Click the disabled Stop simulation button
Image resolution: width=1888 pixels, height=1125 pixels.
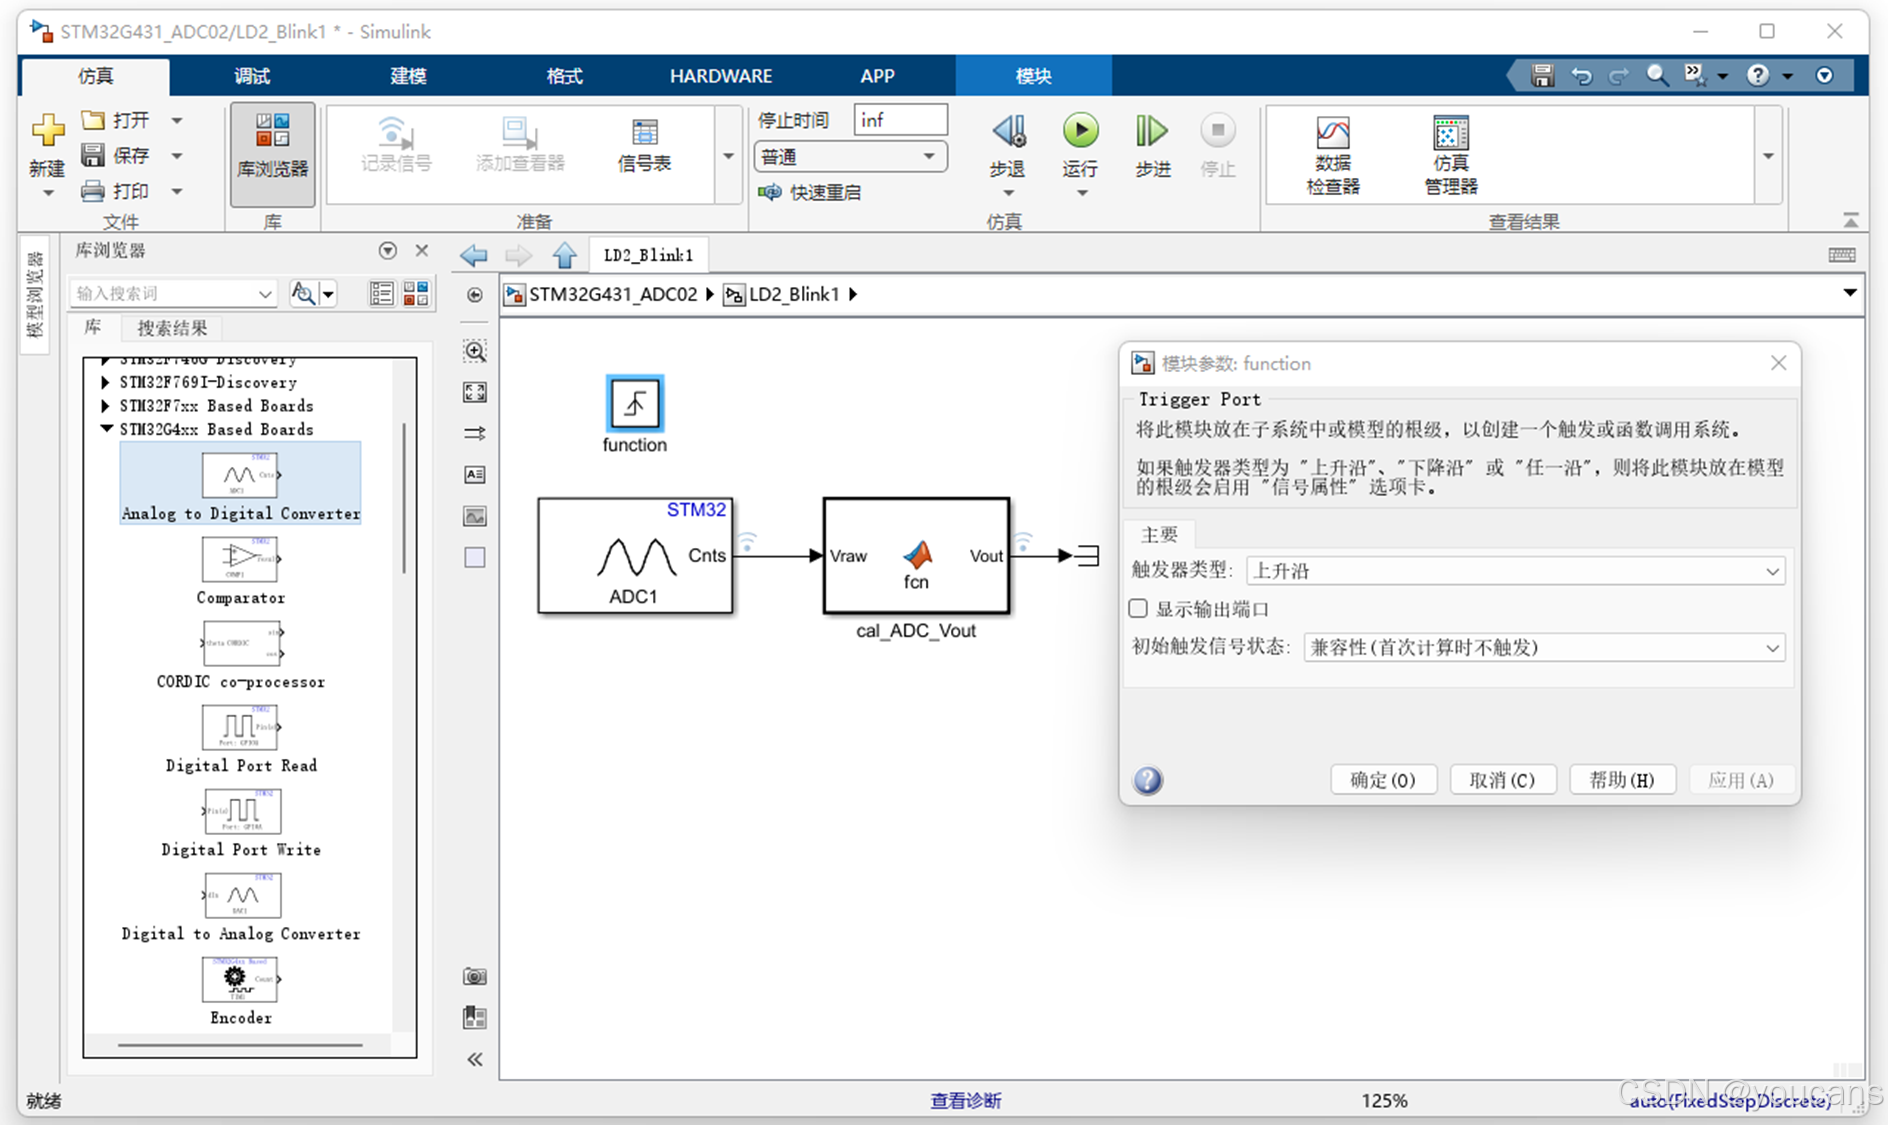coord(1217,131)
